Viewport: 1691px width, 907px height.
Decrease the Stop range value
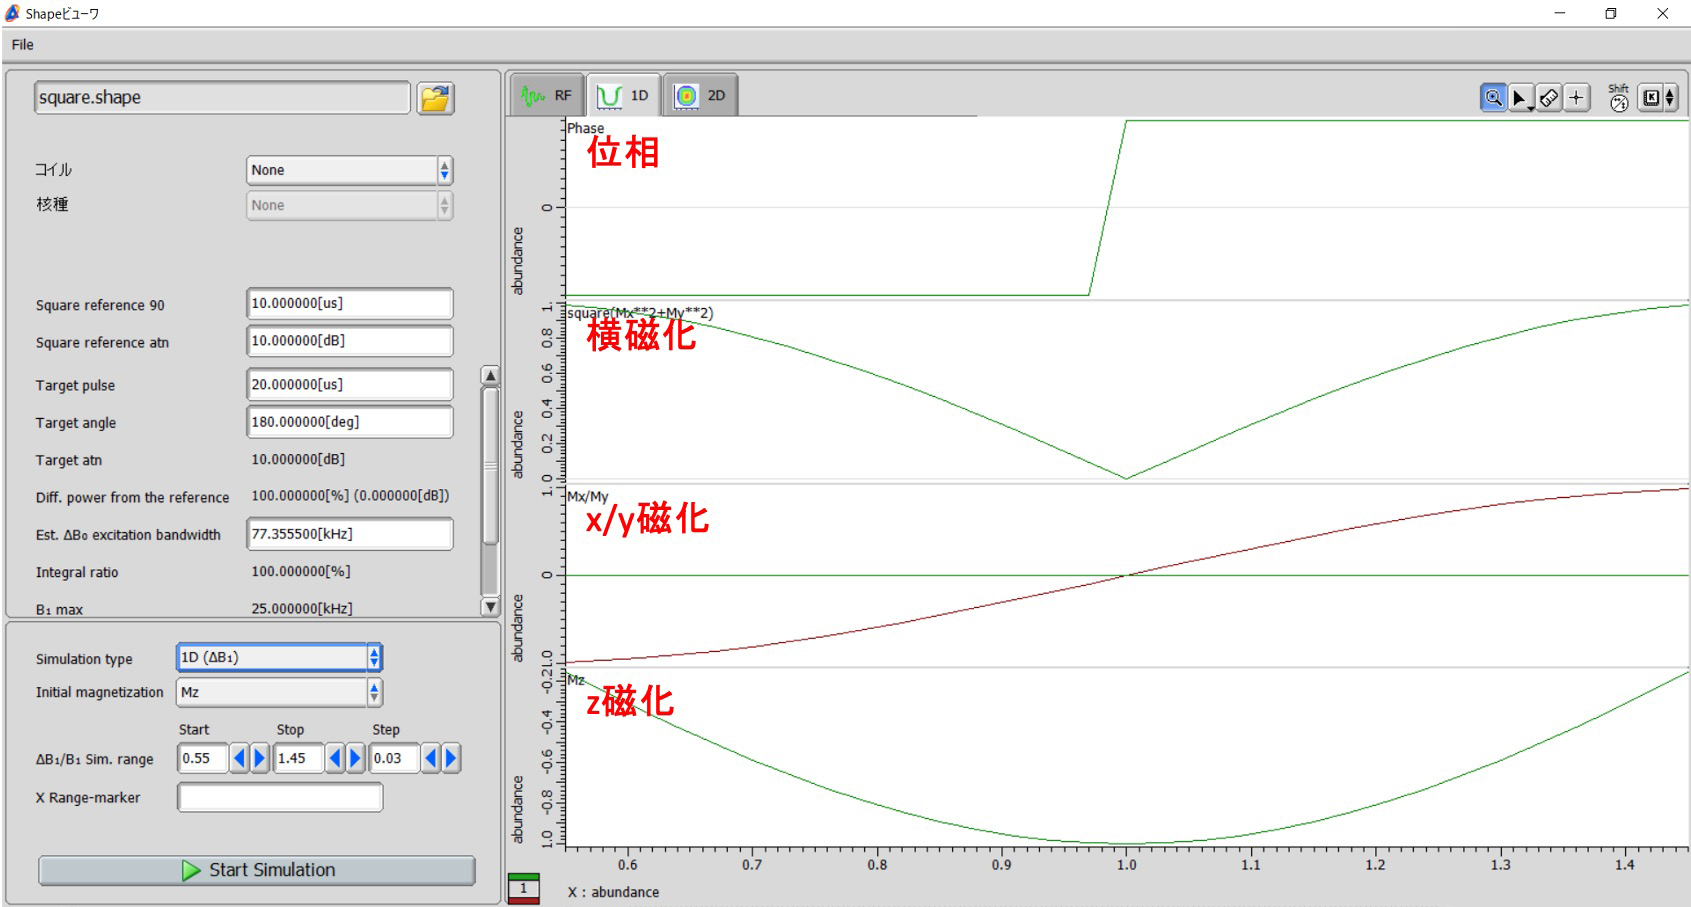(x=335, y=758)
